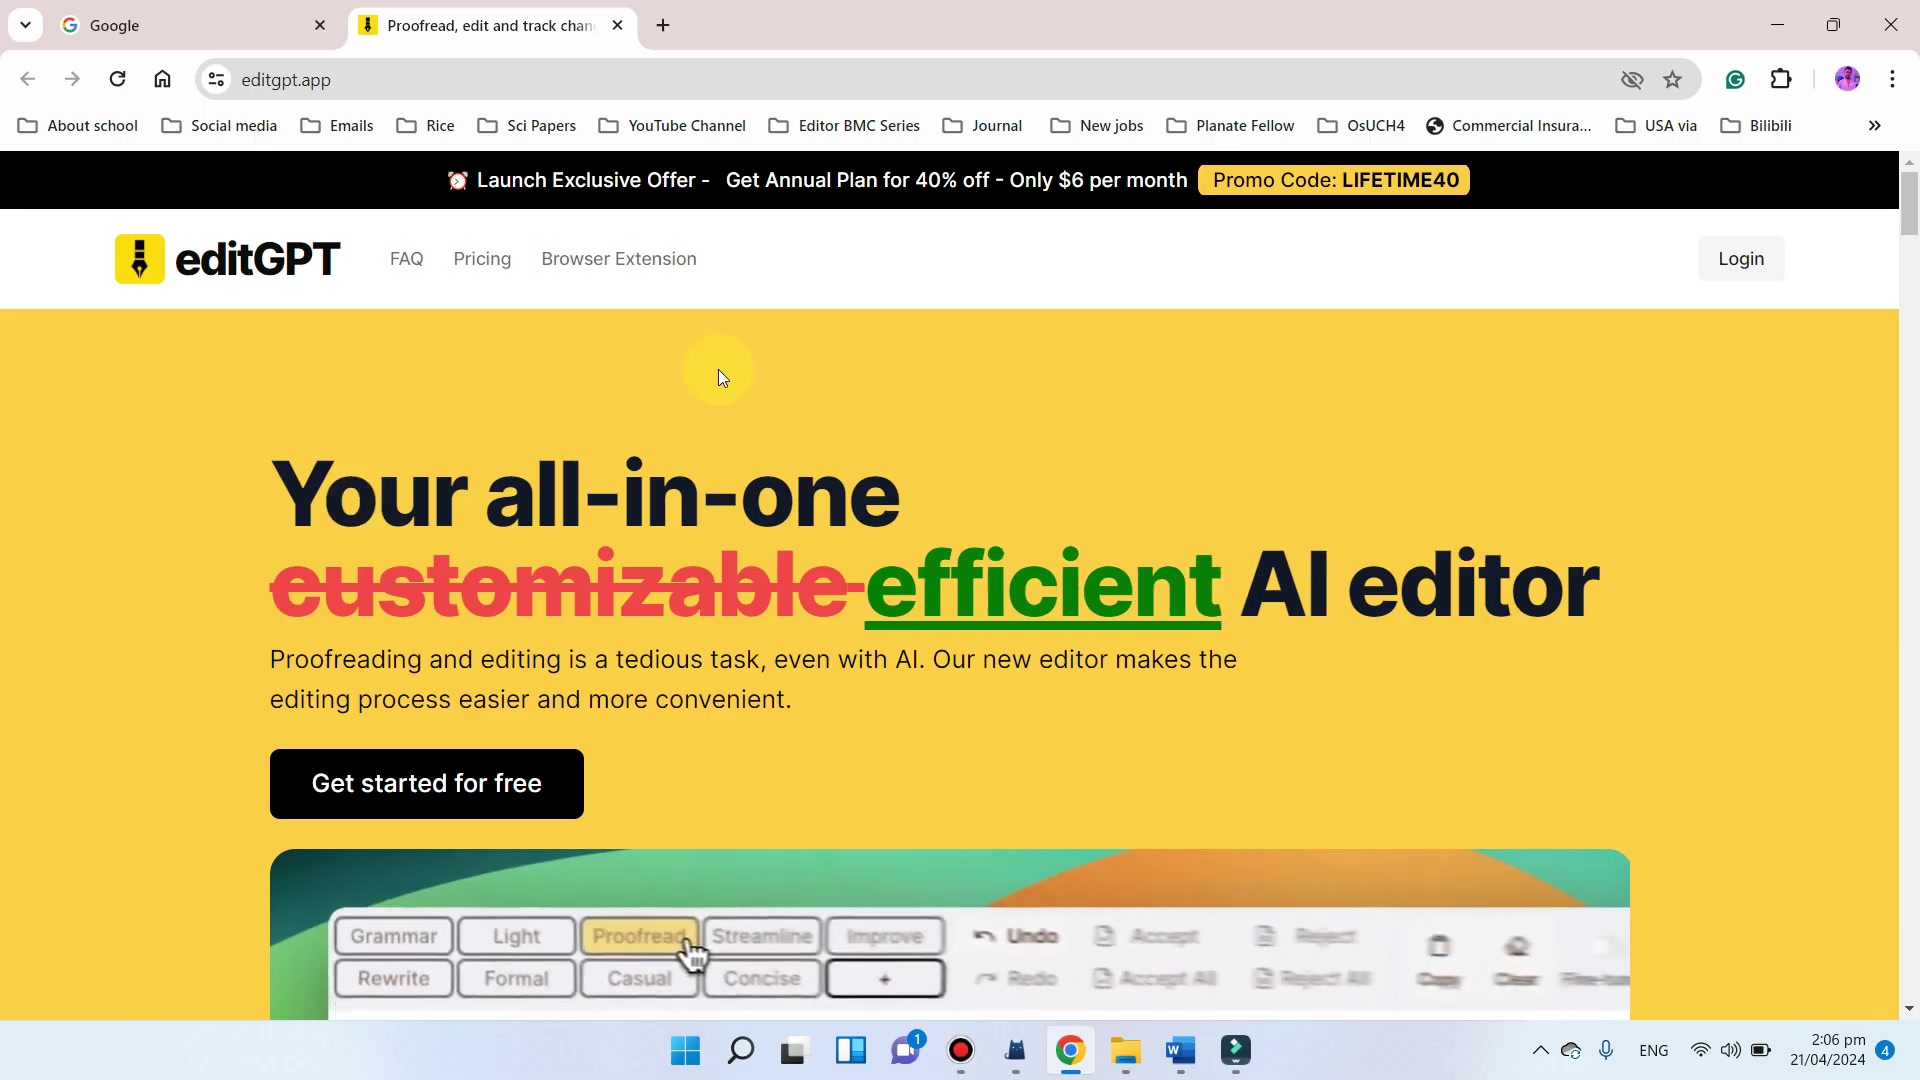Switch to Google Chrome in taskbar
Viewport: 1920px width, 1080px height.
1070,1050
